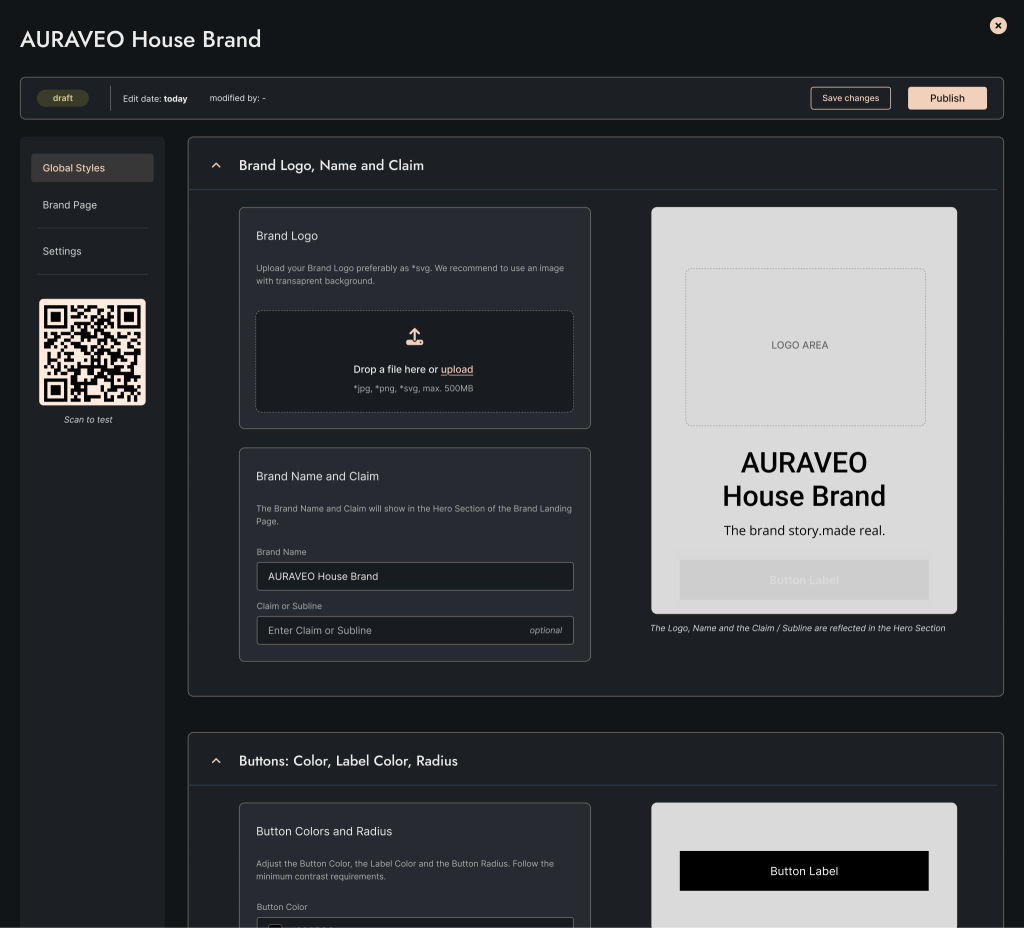Click the upload link in drop zone
This screenshot has width=1024, height=928.
coord(457,370)
